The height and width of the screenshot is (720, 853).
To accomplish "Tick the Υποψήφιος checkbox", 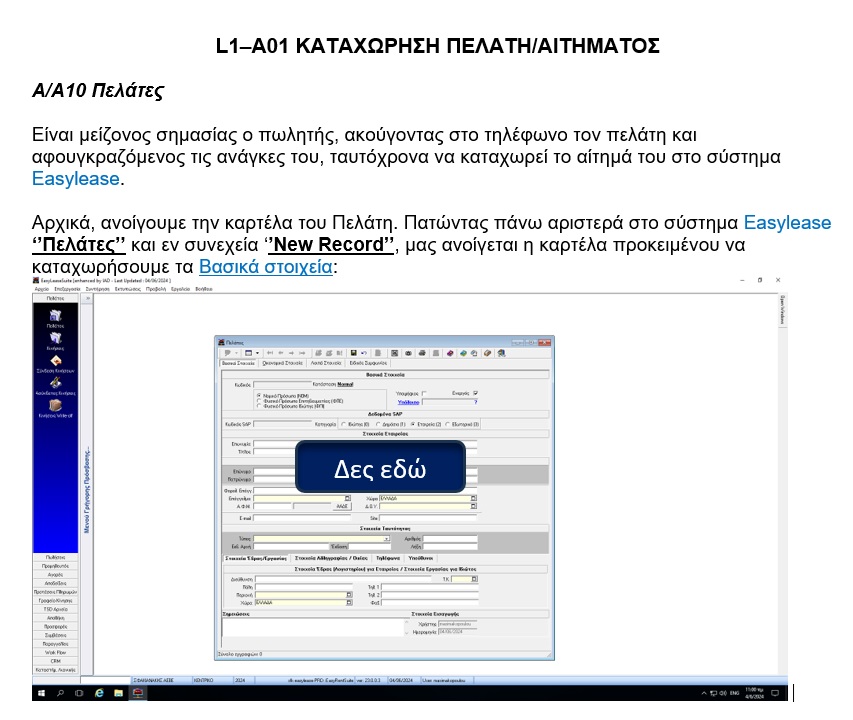I will click(x=424, y=393).
